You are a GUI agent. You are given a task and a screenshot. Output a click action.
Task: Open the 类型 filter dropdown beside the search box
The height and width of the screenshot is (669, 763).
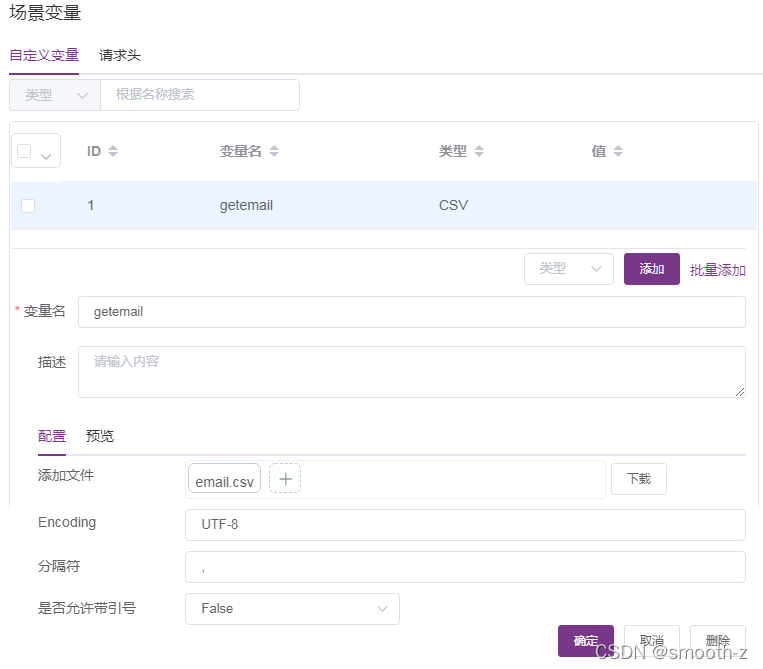[55, 95]
